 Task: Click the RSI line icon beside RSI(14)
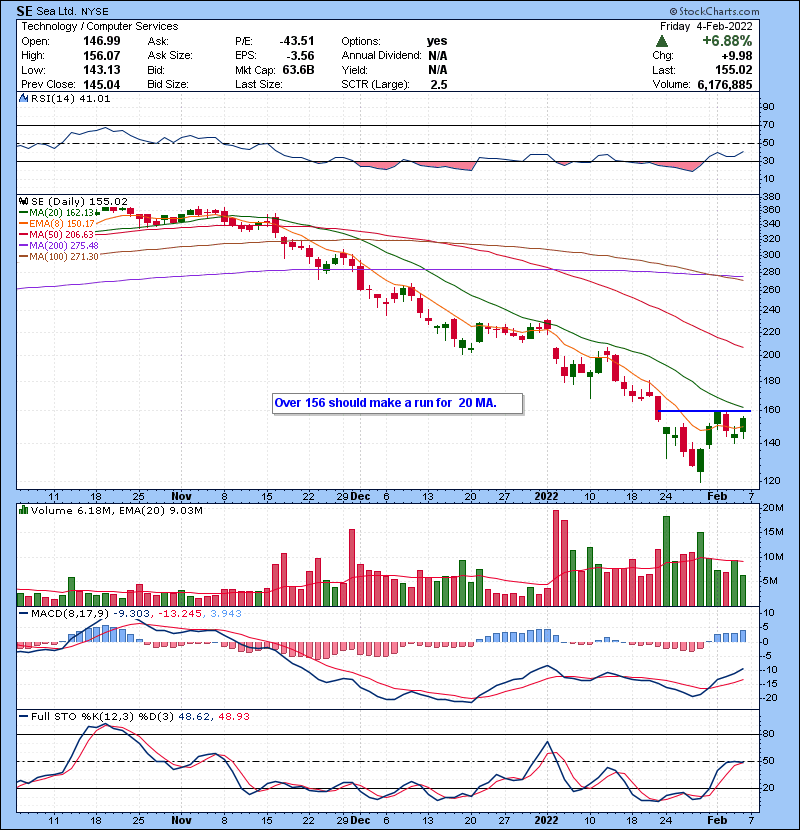[23, 98]
